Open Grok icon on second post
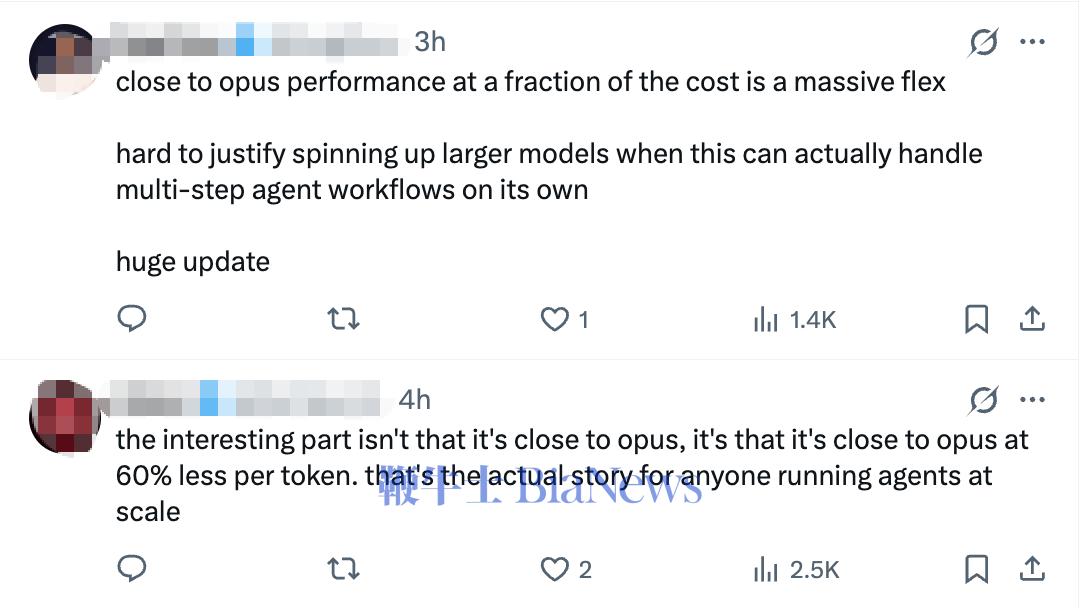1080x608 pixels. [983, 400]
